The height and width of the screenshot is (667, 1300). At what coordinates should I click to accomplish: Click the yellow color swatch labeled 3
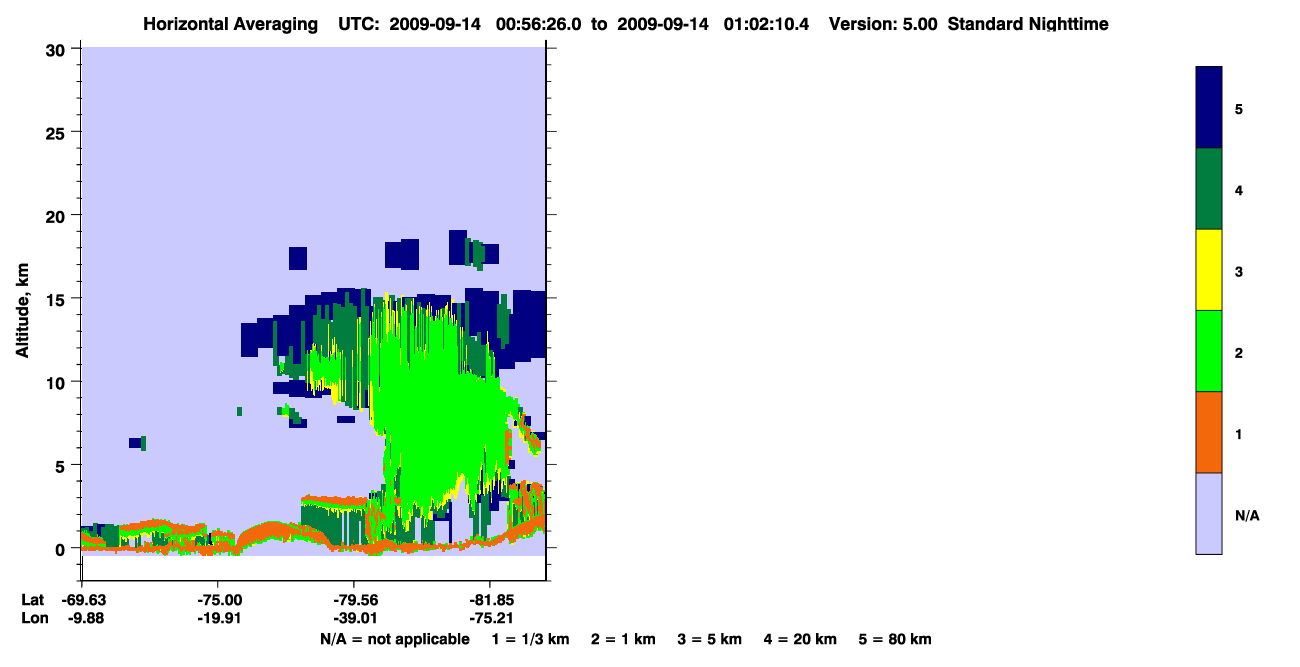1208,270
